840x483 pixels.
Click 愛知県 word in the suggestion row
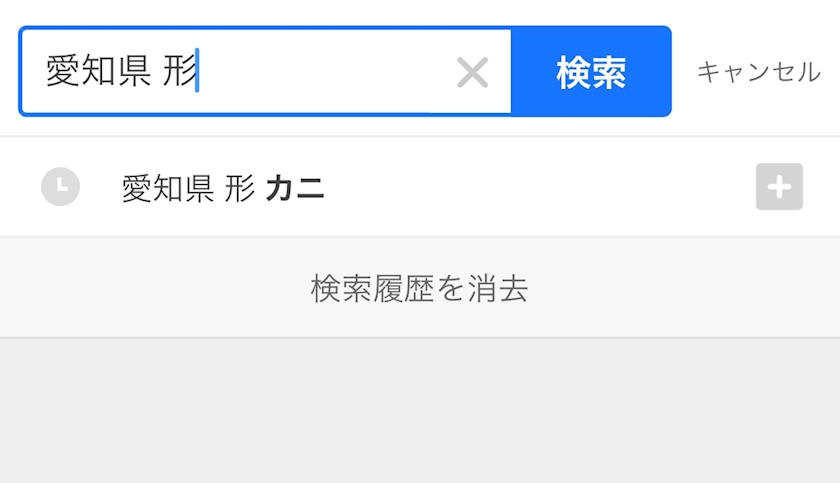[168, 188]
